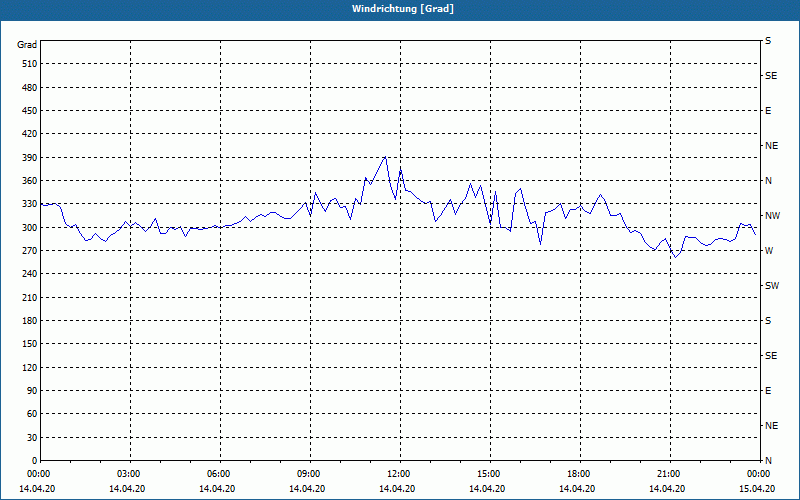Click the W compass label
The height and width of the screenshot is (500, 800).
769,251
